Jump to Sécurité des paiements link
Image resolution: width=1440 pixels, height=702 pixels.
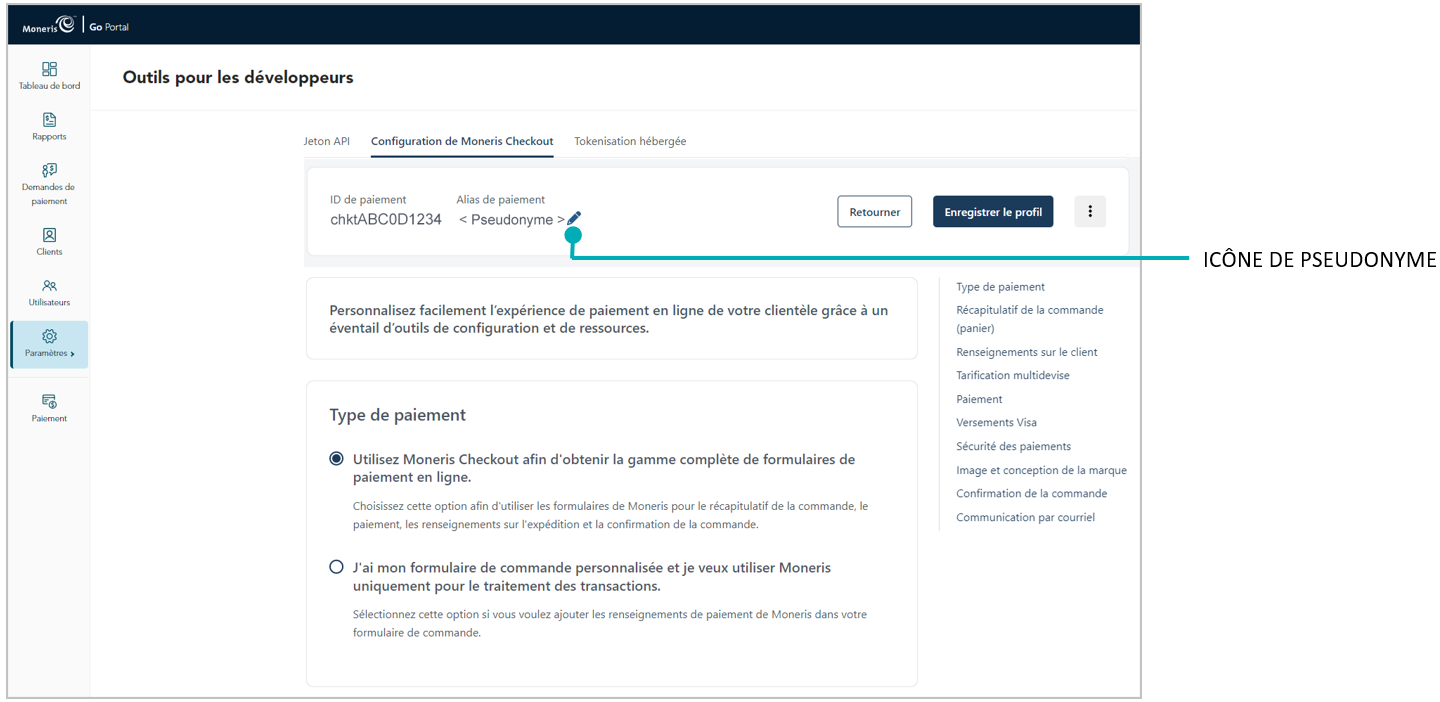coord(1013,446)
